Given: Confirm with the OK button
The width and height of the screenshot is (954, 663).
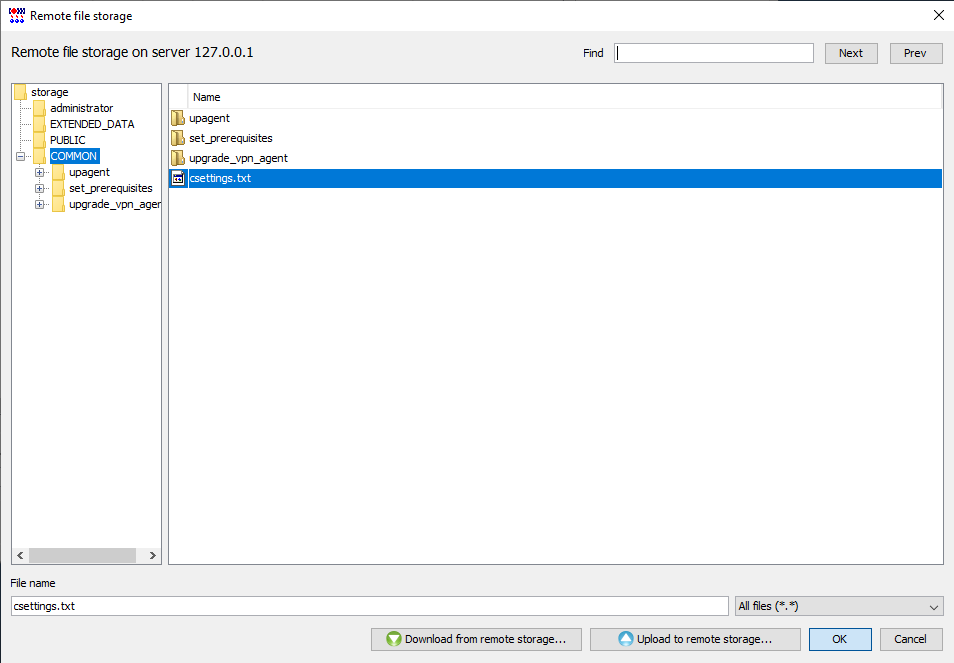Looking at the screenshot, I should [840, 639].
